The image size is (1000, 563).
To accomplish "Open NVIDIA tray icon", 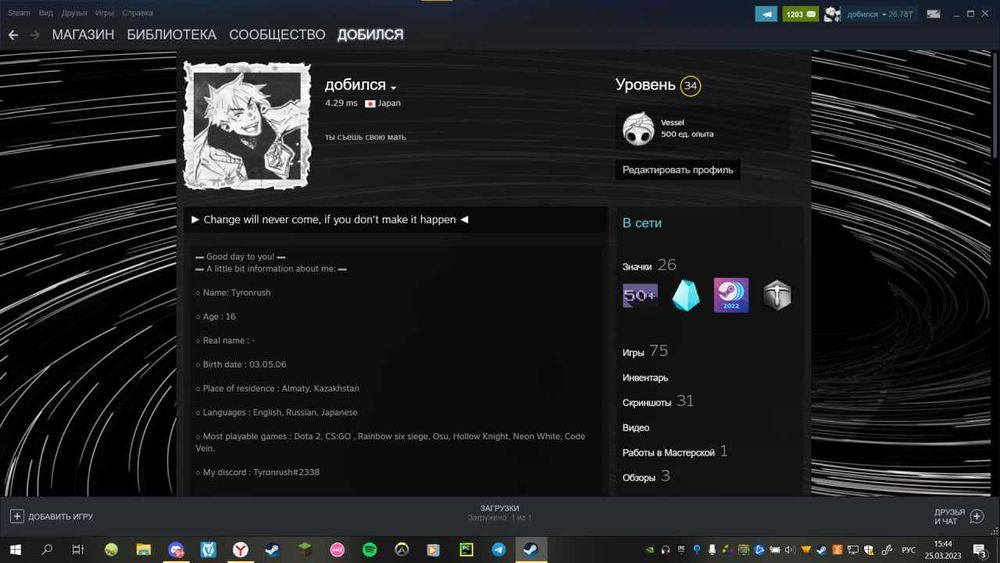I will pyautogui.click(x=649, y=550).
